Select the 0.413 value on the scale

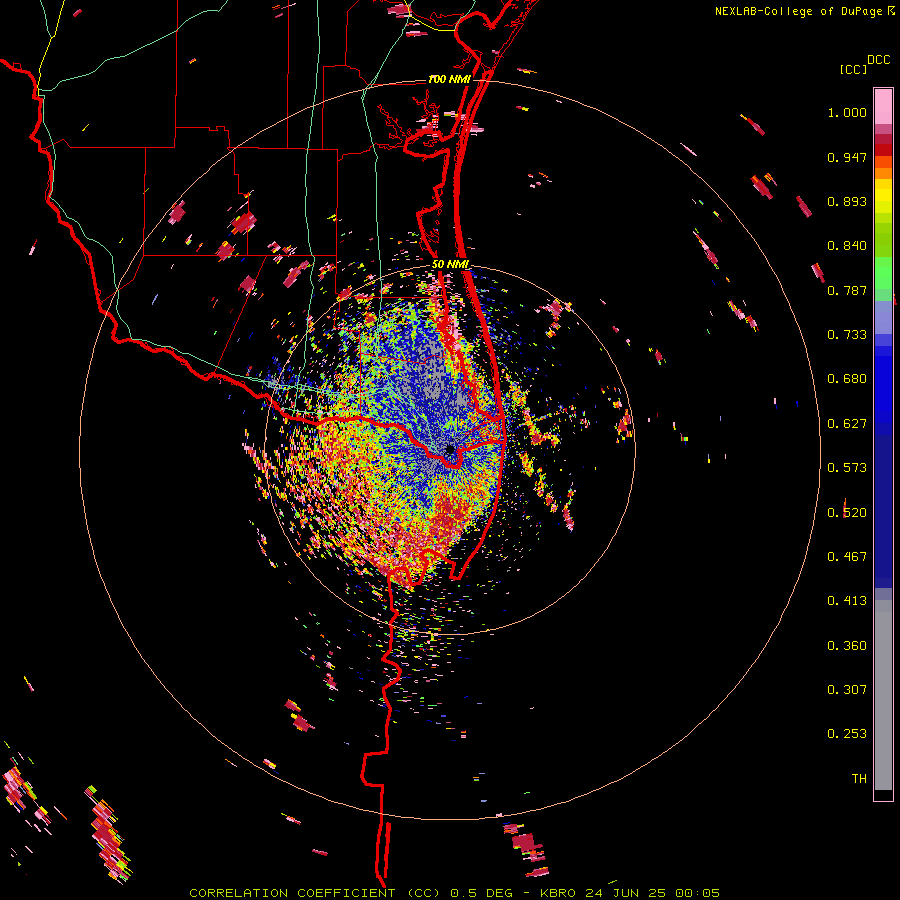pos(847,601)
